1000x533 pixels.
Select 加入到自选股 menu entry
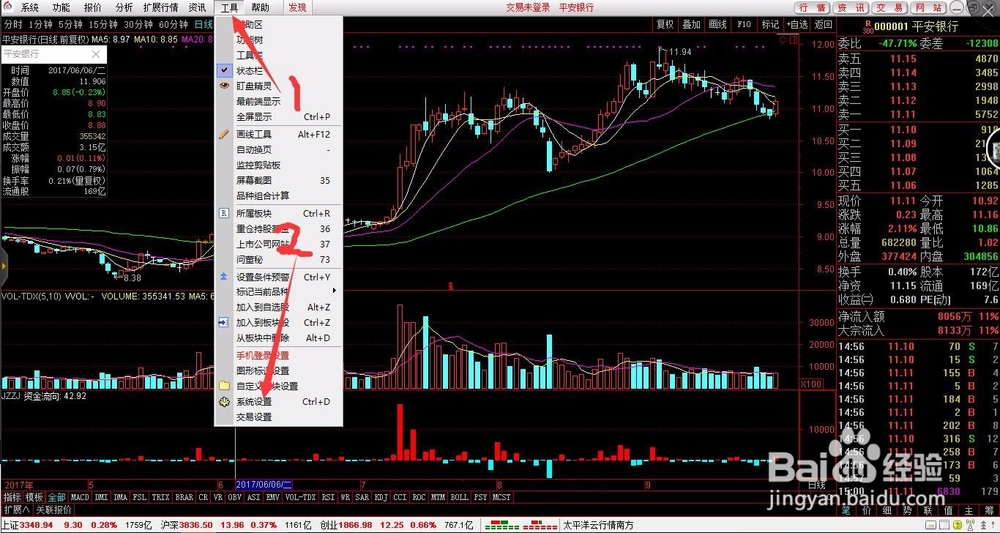[279, 307]
